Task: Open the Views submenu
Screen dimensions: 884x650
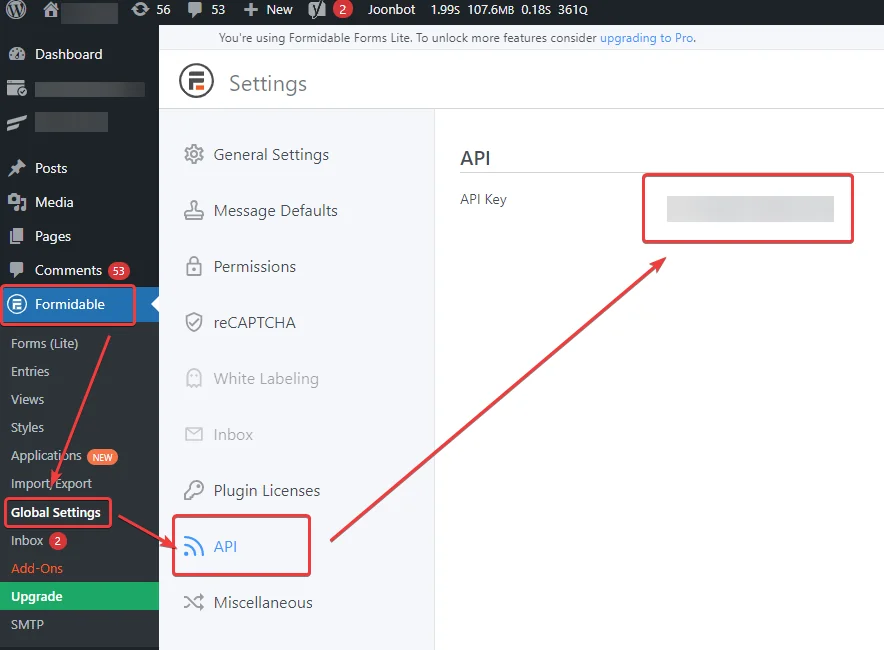Action: [x=27, y=399]
